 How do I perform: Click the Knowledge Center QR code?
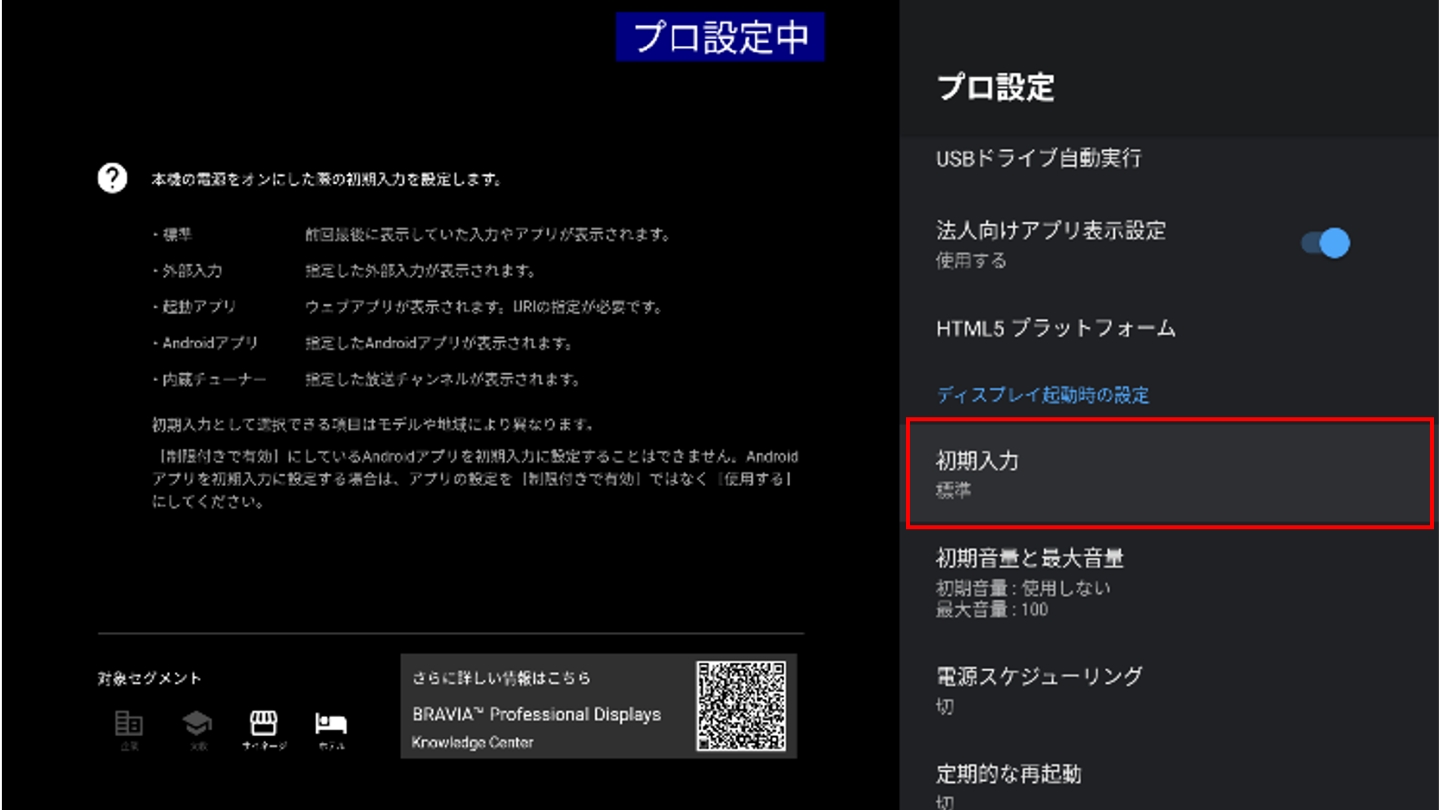pos(741,706)
